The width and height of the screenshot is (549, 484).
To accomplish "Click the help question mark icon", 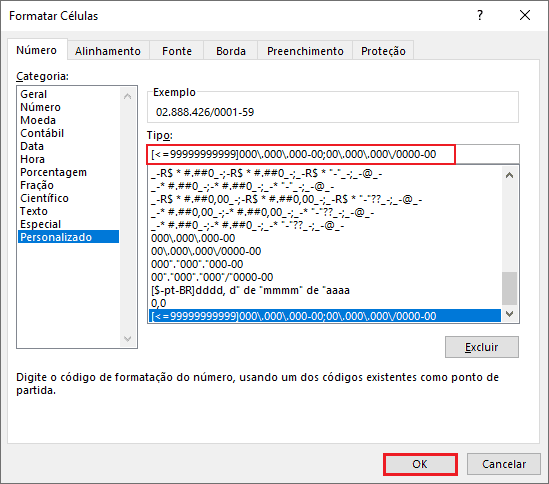I will [x=480, y=15].
